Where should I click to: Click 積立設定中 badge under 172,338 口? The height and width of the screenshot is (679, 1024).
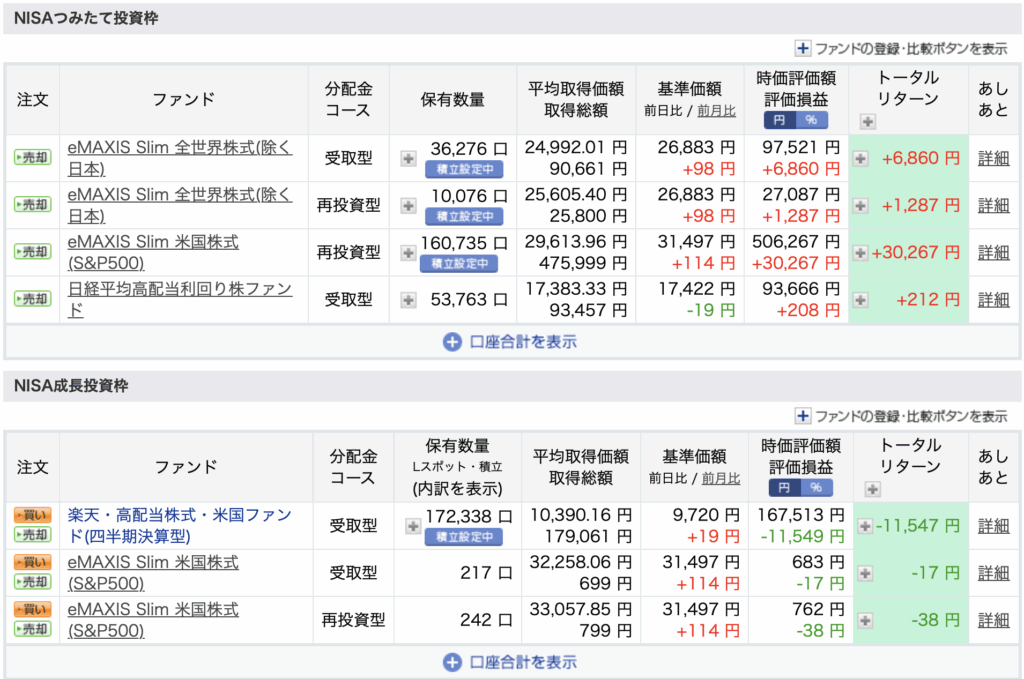pos(464,537)
